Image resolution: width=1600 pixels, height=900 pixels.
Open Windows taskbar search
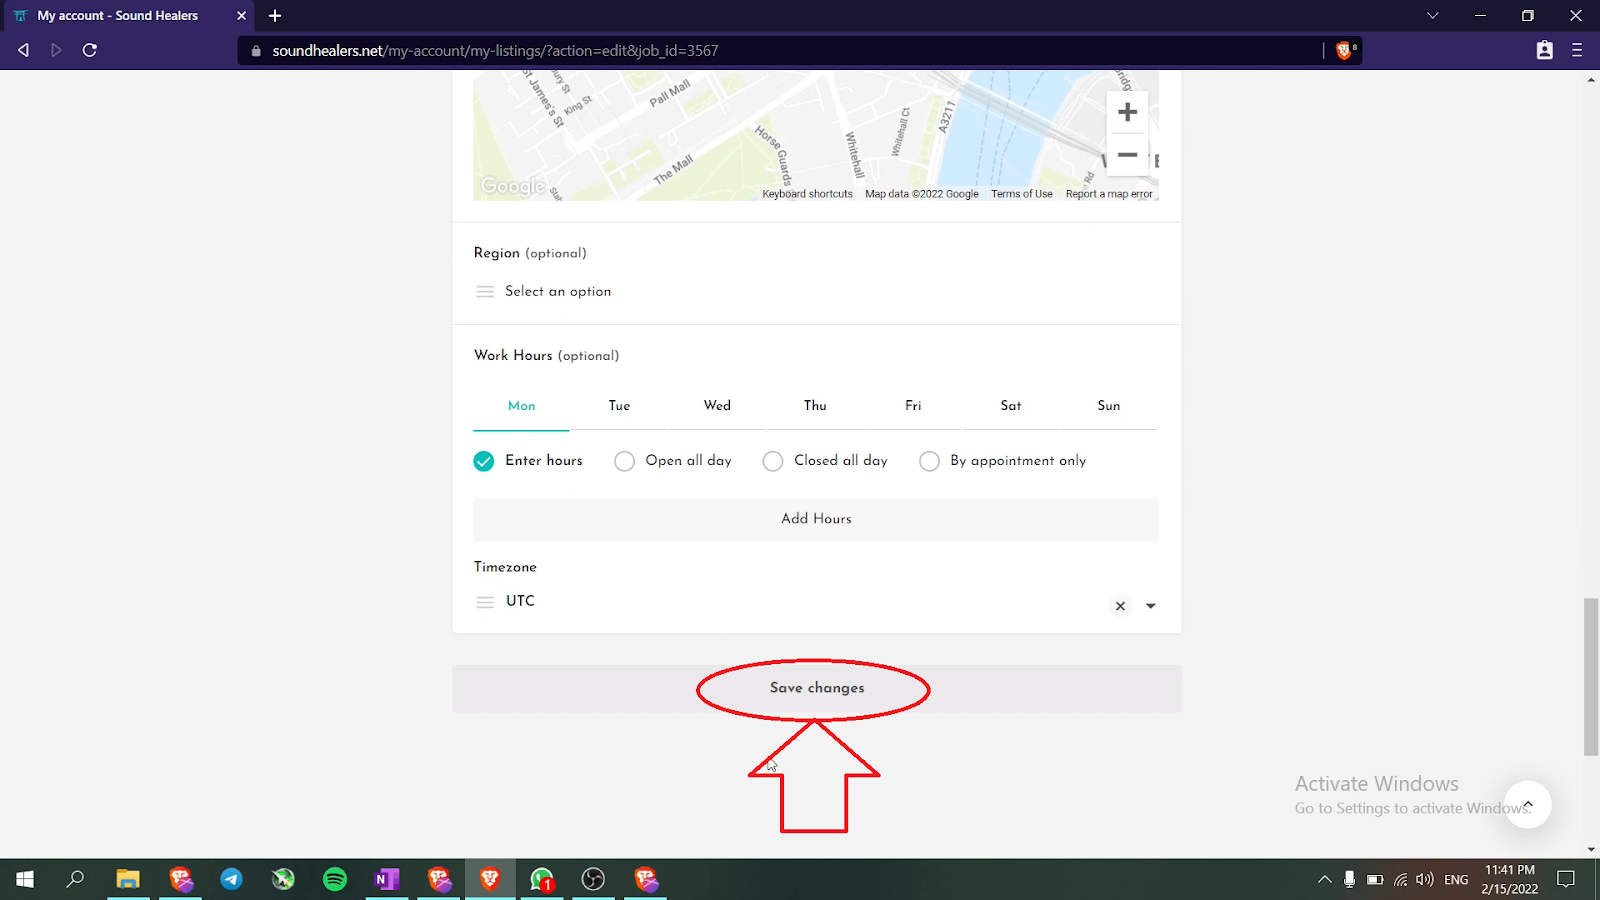(76, 879)
